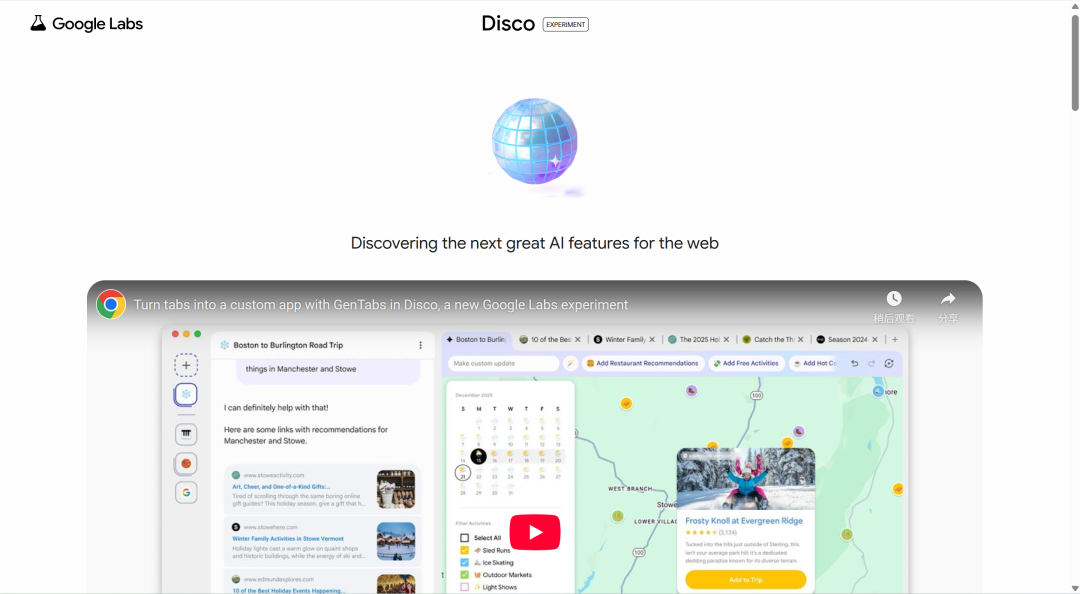Open the Chrome channel avatar icon
This screenshot has width=1080, height=594.
[x=111, y=305]
